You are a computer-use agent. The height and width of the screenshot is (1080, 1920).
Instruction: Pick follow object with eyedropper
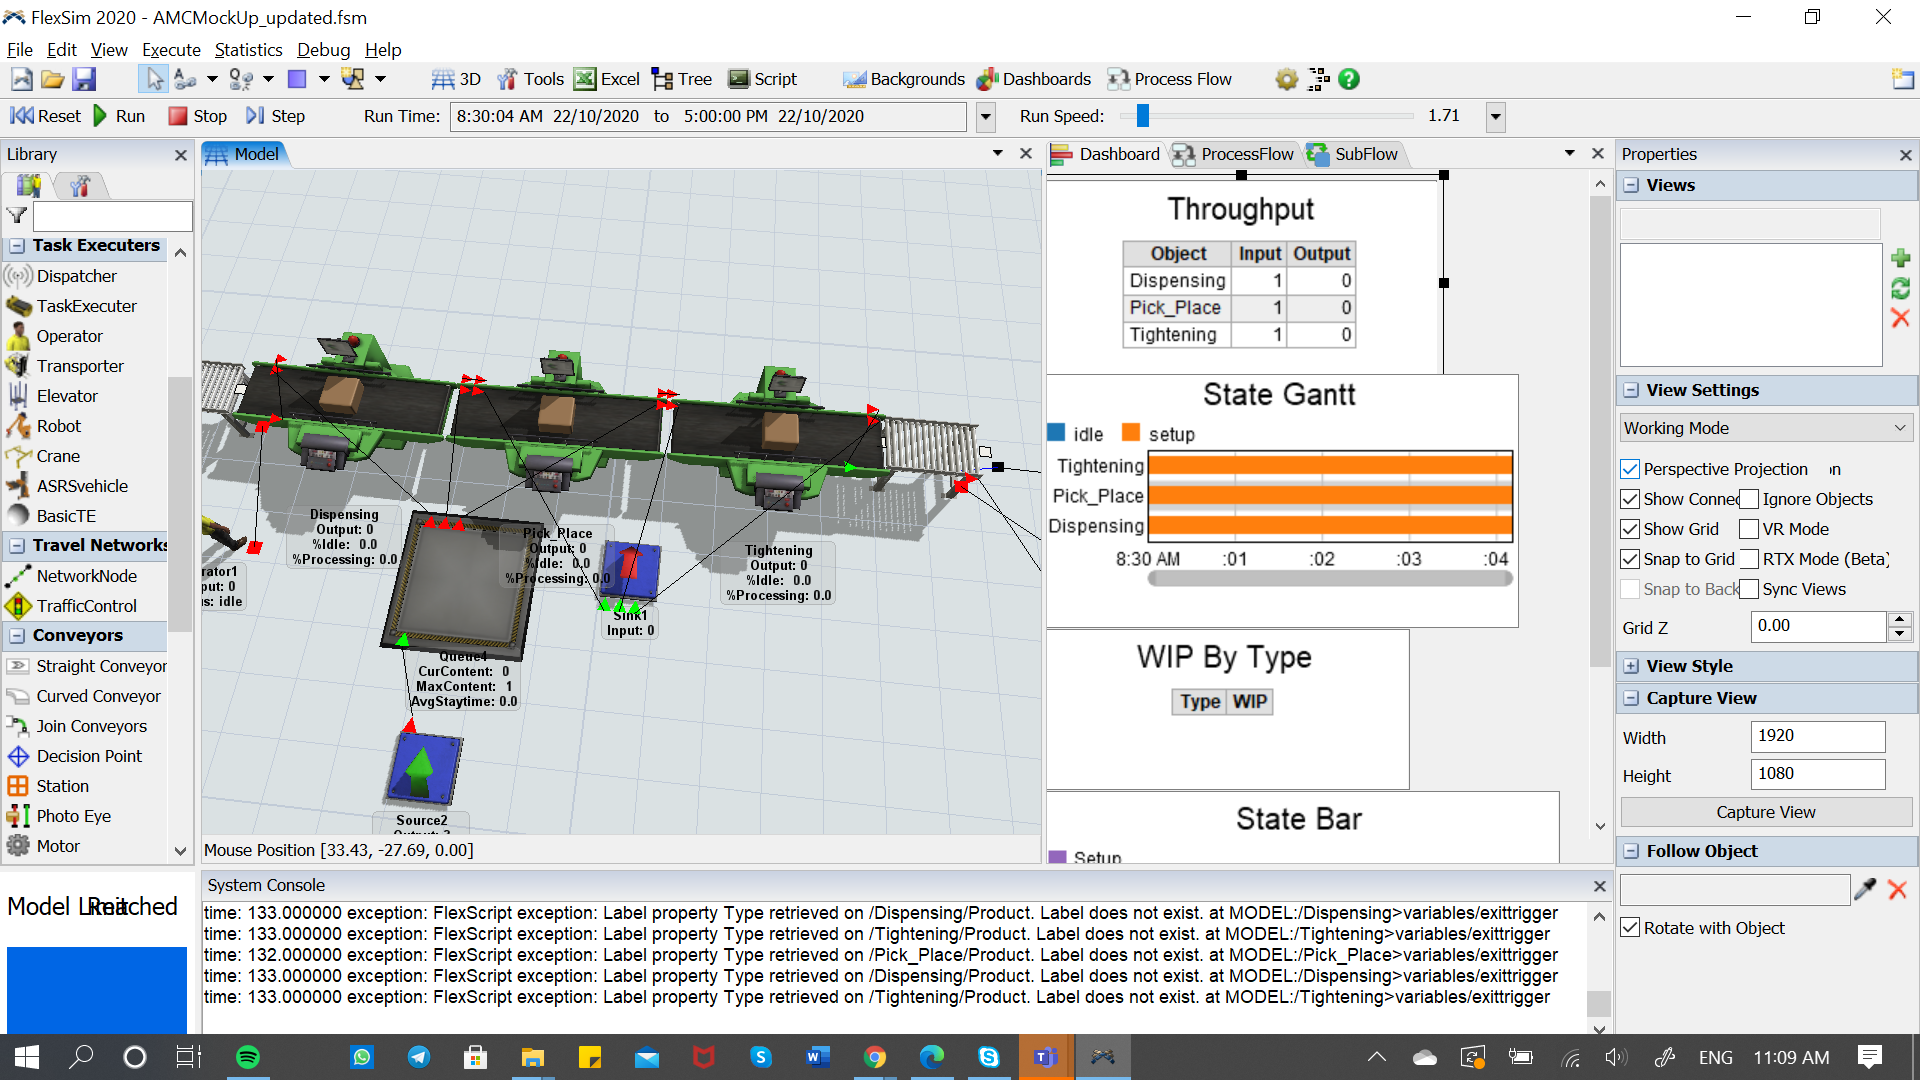click(x=1865, y=889)
